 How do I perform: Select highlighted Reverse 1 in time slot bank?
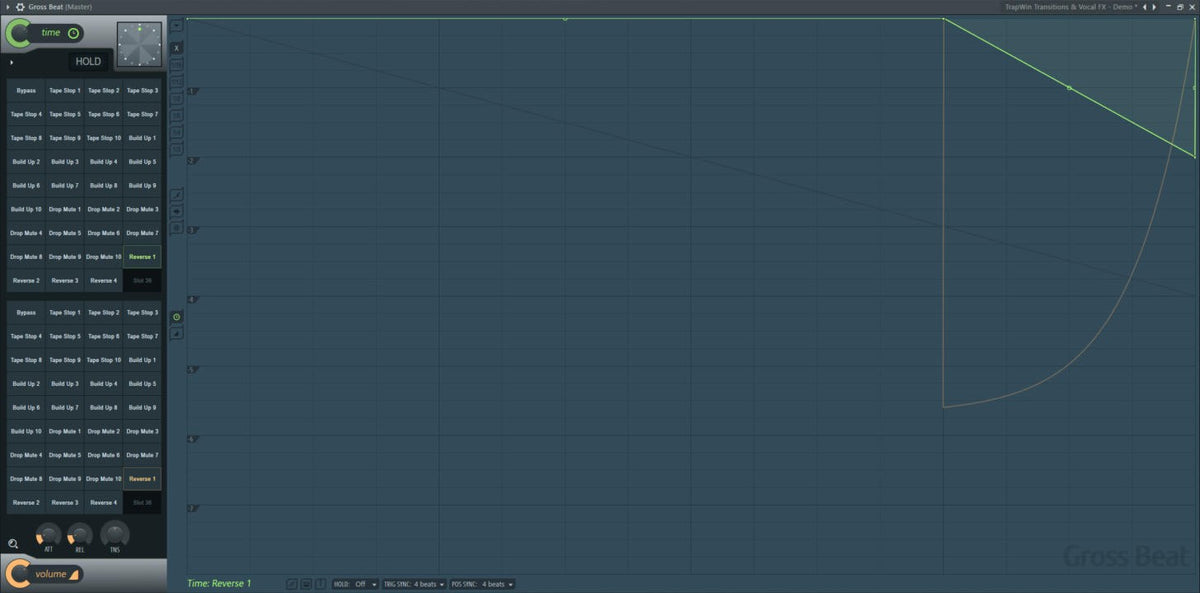[142, 257]
